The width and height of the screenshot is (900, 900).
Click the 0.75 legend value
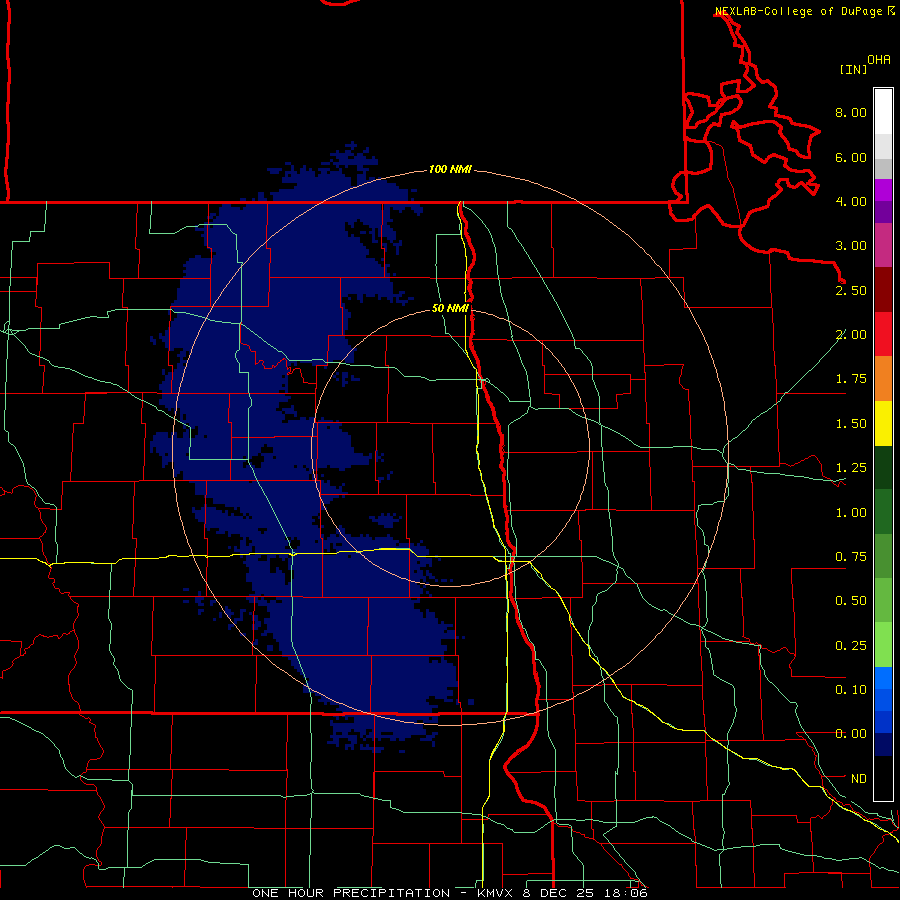coord(851,557)
